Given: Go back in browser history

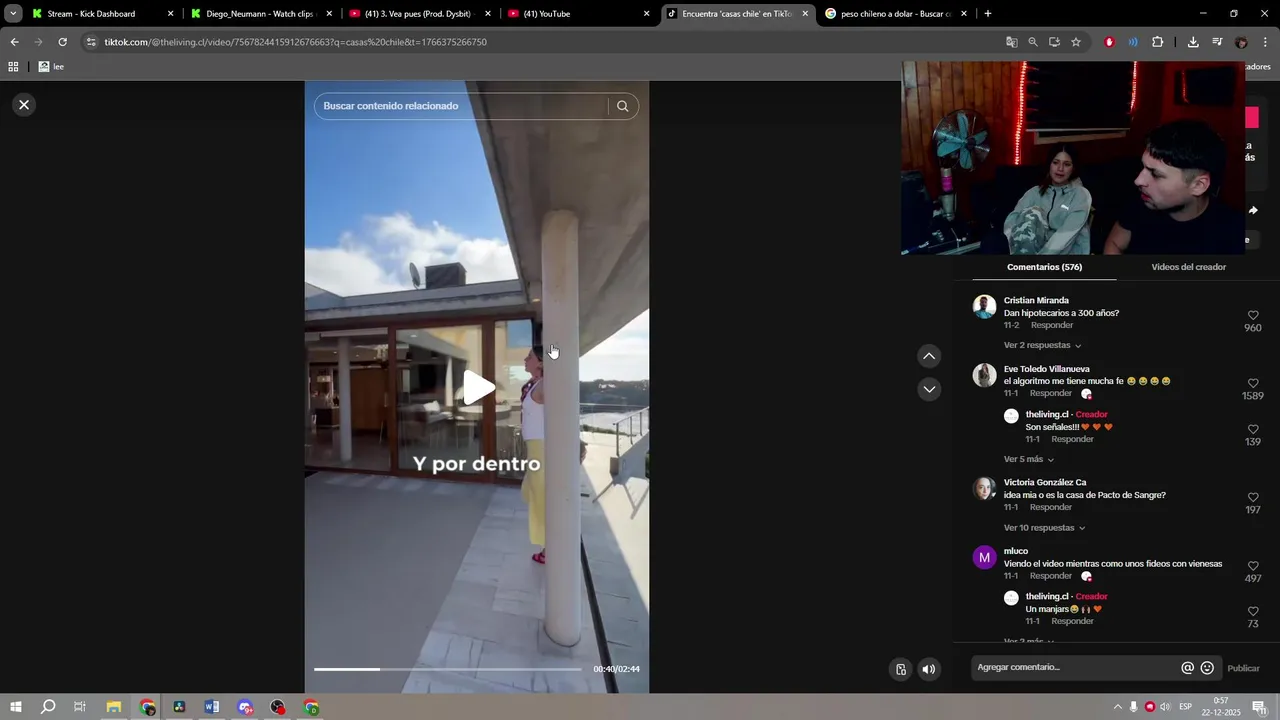Looking at the screenshot, I should [14, 42].
